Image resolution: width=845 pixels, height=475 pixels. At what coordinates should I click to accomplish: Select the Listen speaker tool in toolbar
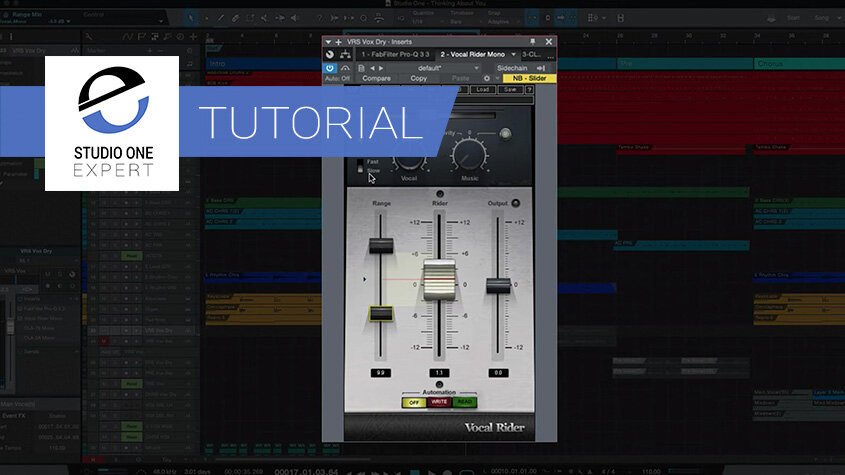[x=295, y=18]
